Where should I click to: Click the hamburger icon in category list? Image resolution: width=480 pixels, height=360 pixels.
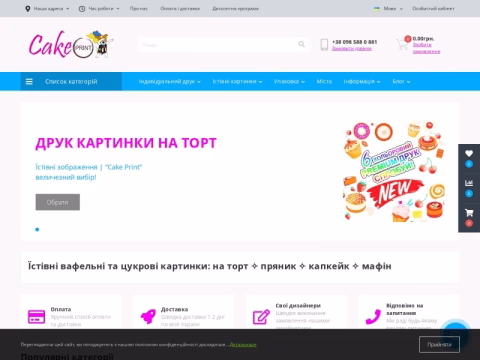pyautogui.click(x=29, y=82)
